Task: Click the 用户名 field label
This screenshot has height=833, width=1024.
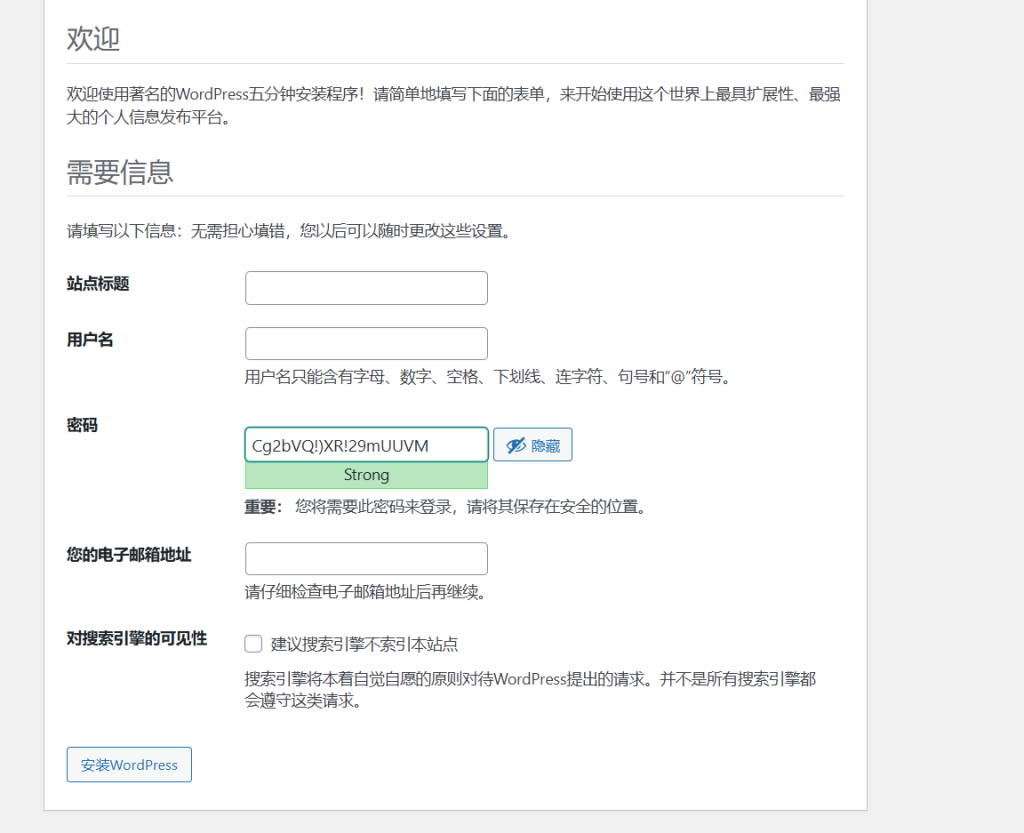Action: (x=90, y=339)
